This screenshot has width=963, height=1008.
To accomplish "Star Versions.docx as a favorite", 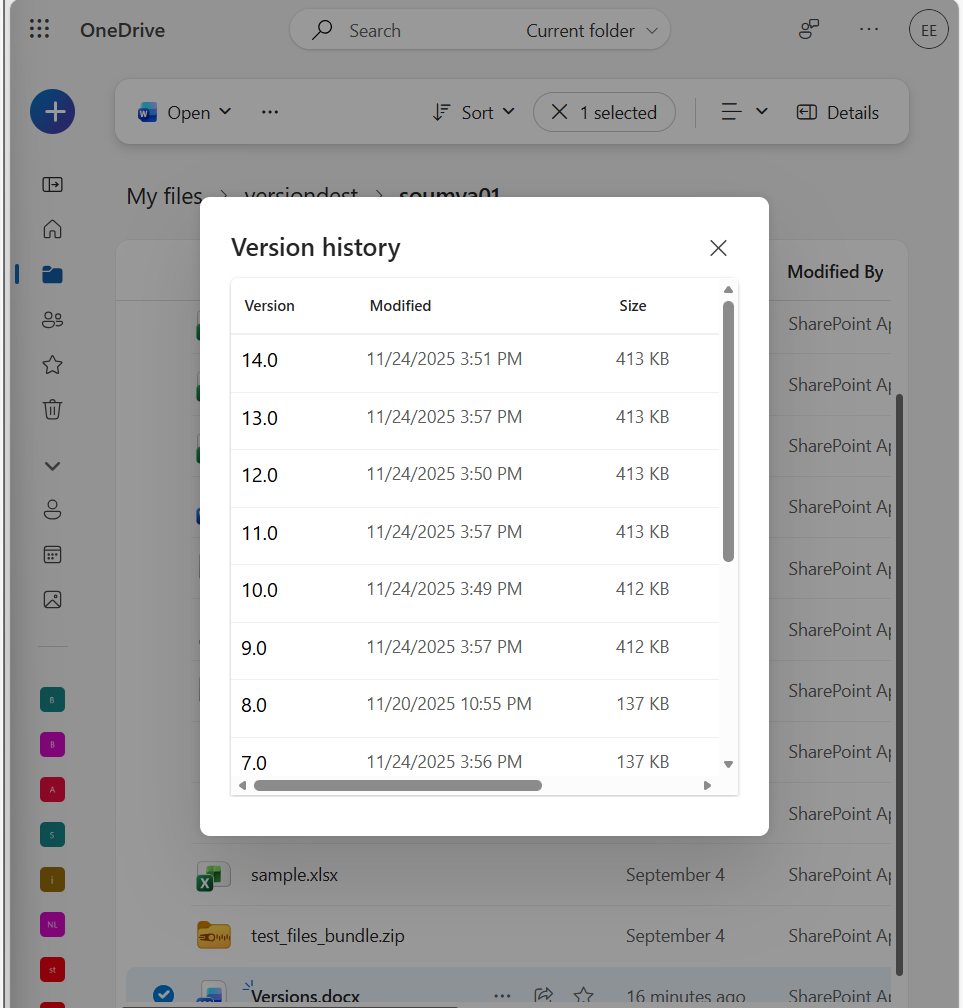I will [583, 996].
